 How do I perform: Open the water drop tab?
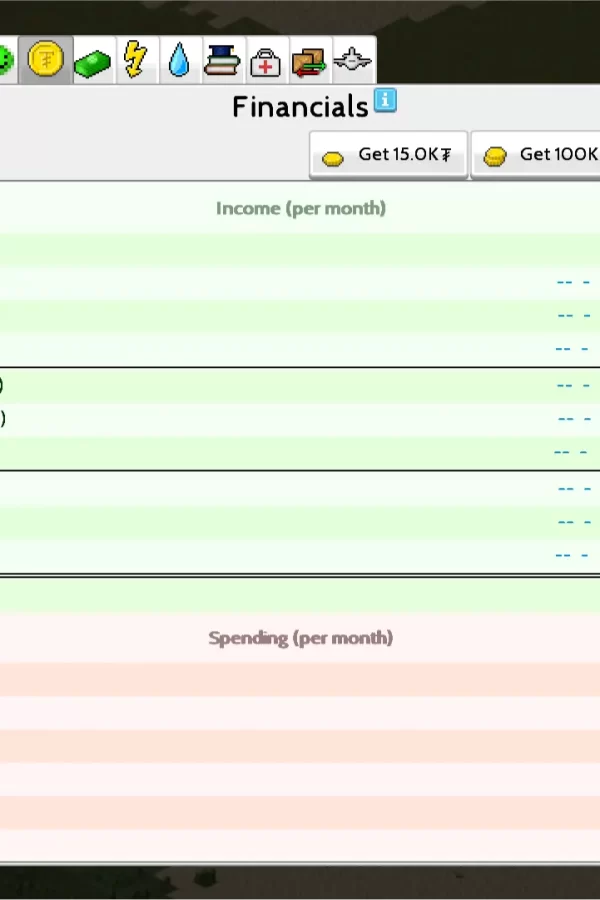179,61
